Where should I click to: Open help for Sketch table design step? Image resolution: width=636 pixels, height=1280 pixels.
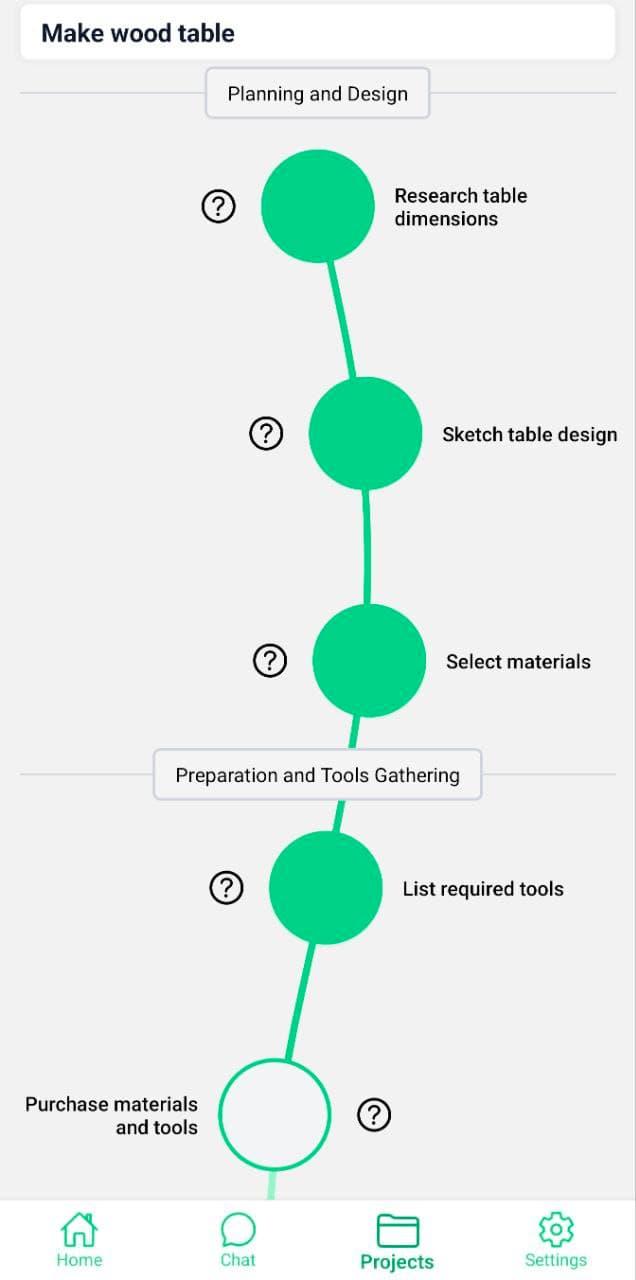266,434
